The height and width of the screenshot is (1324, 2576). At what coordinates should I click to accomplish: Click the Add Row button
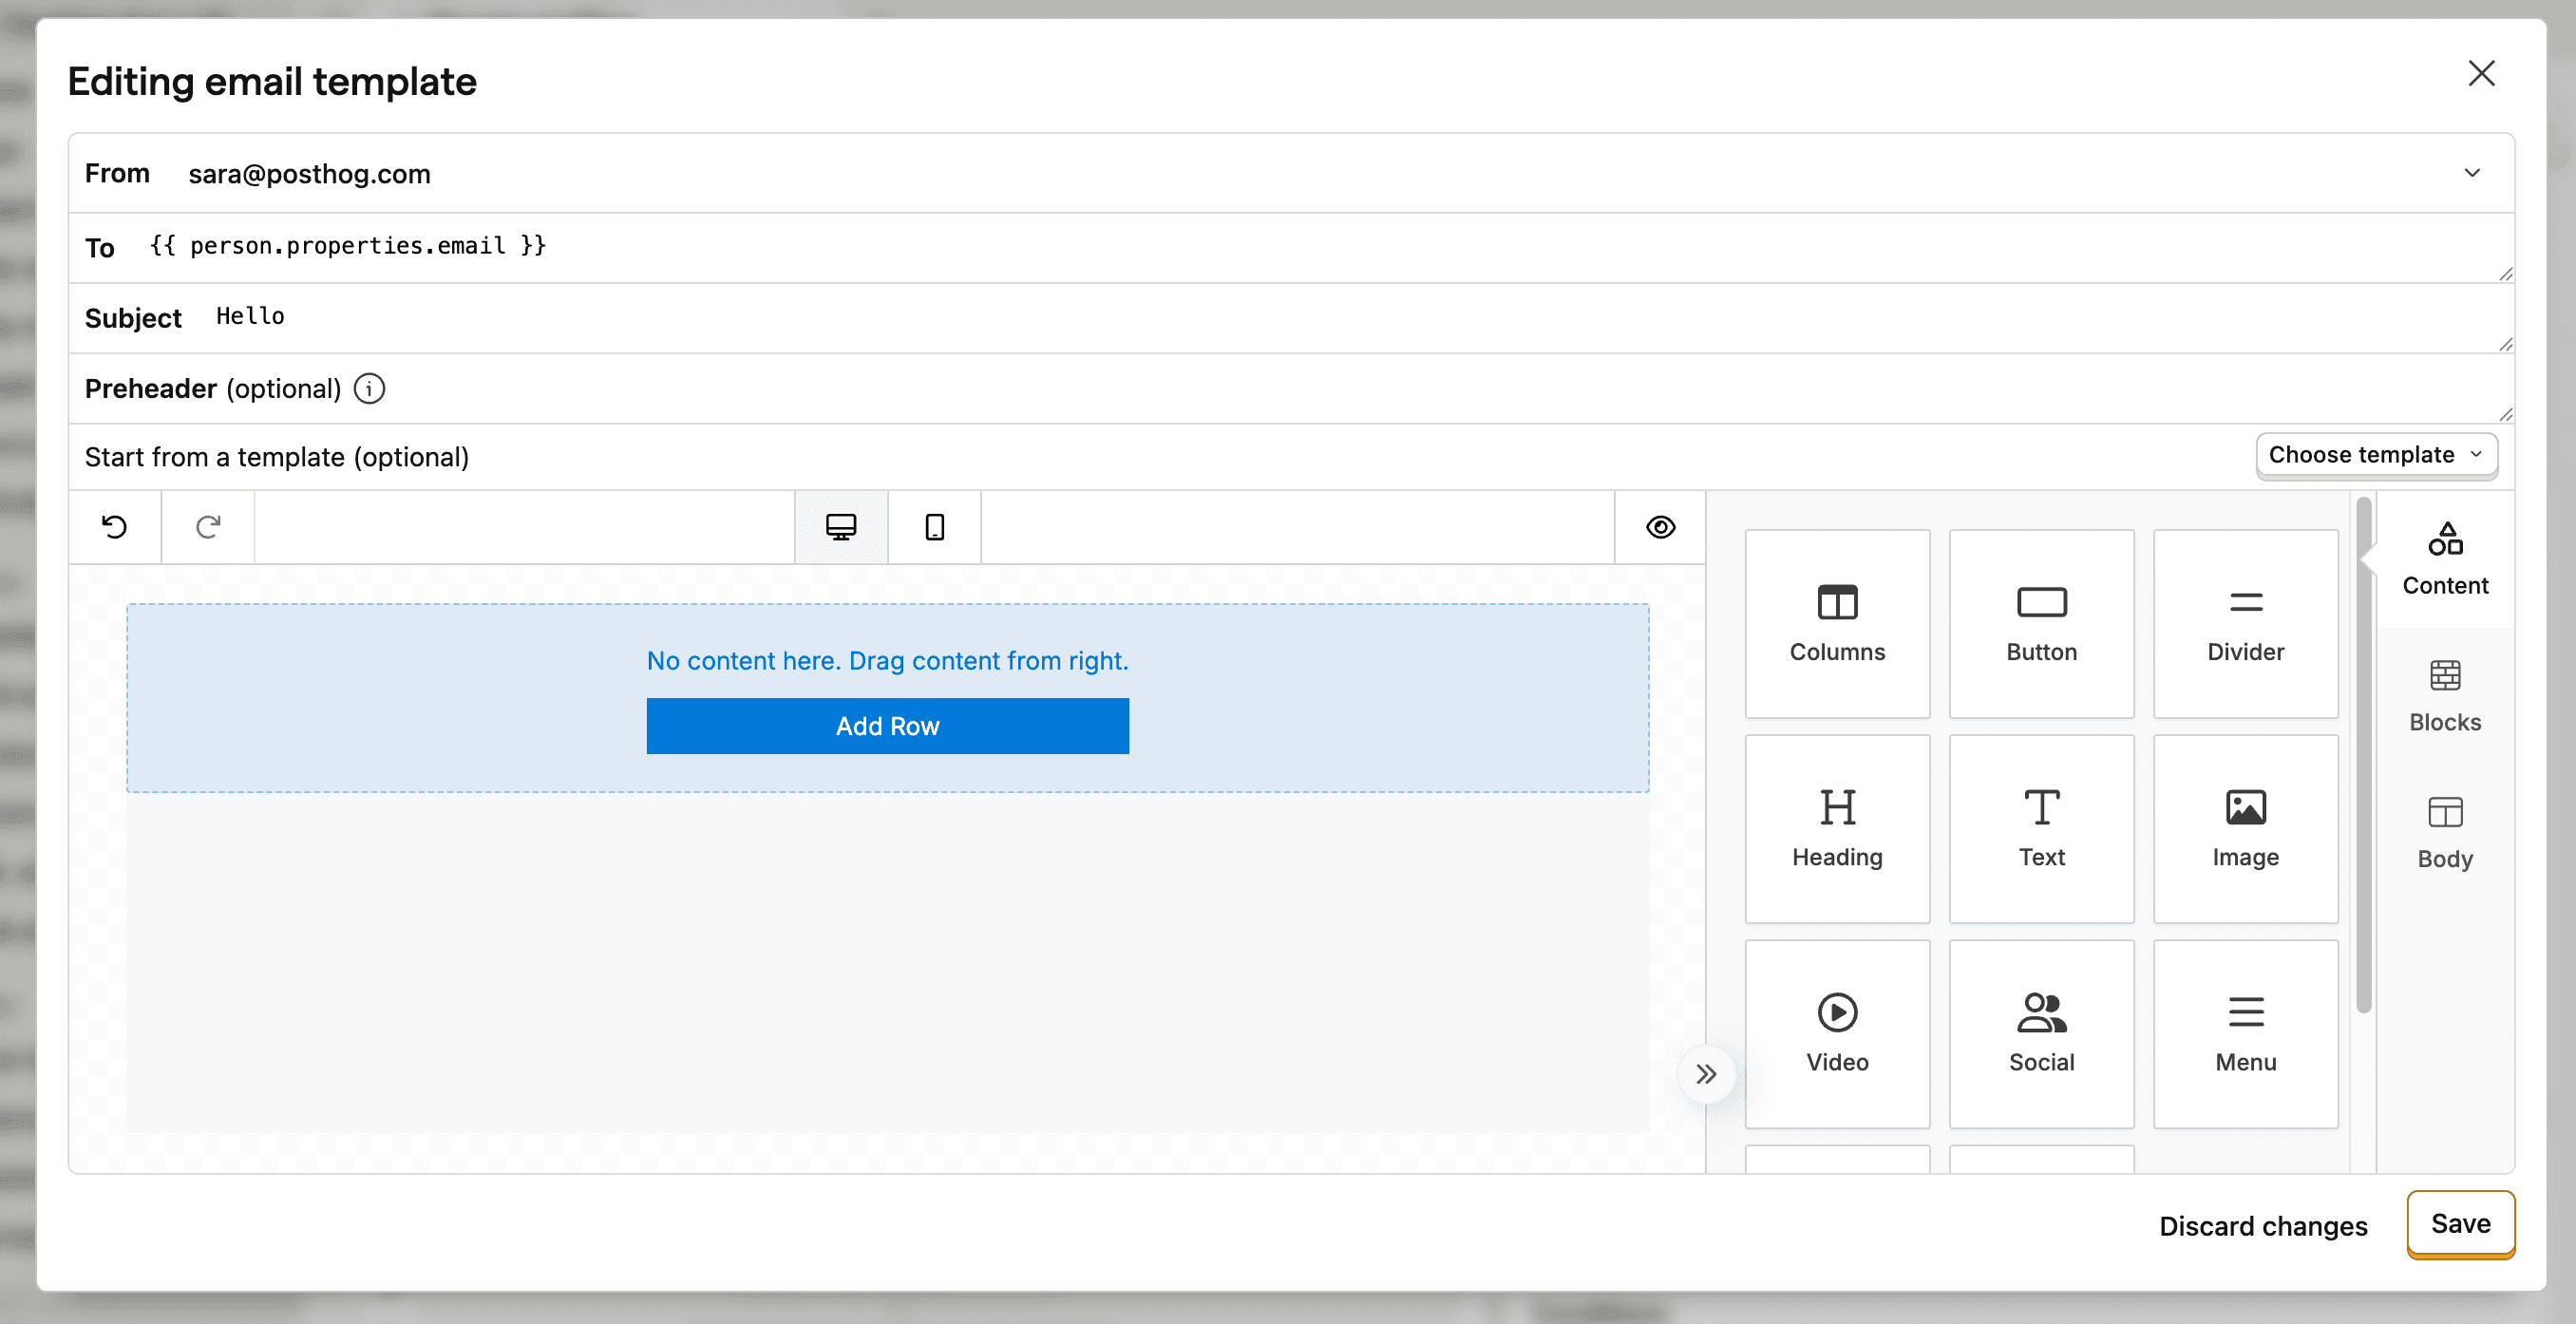(x=887, y=725)
